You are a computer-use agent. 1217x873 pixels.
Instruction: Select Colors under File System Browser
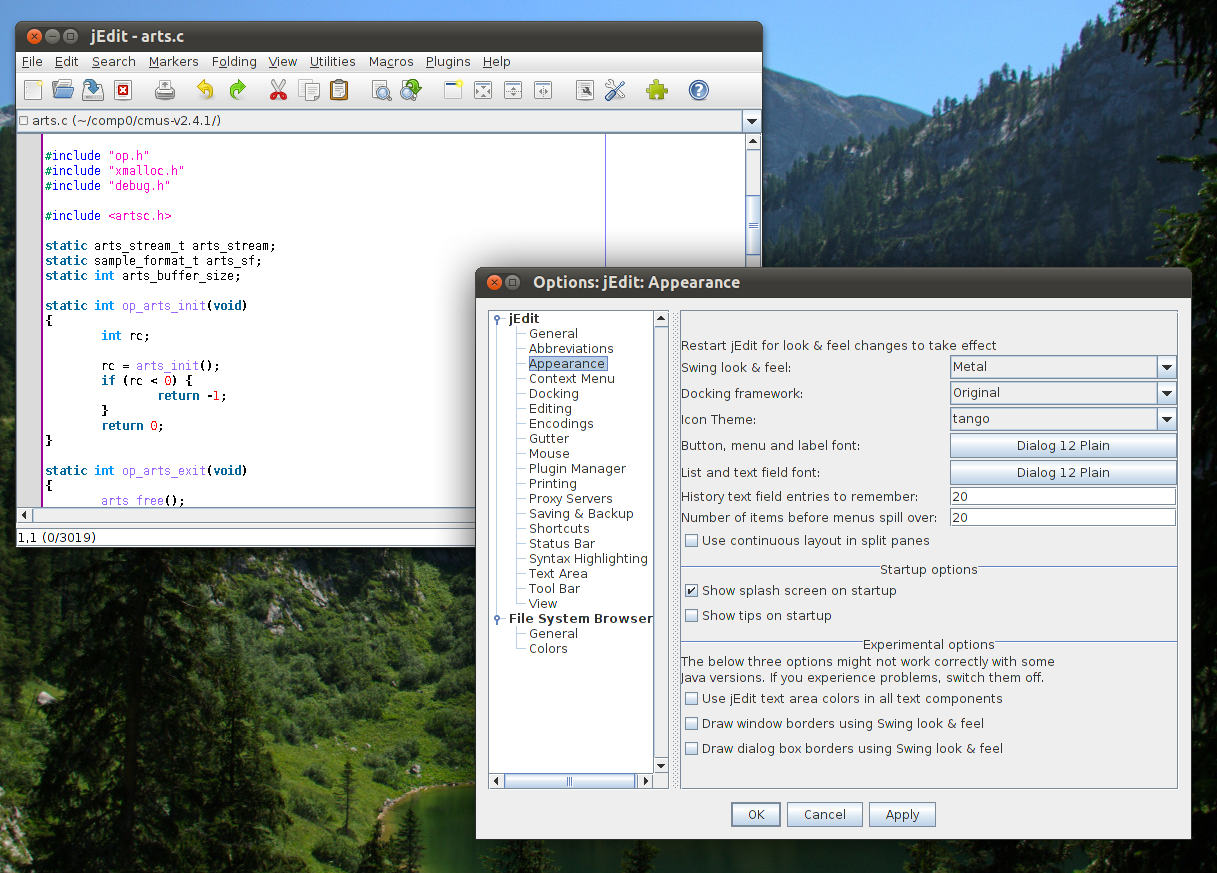(x=548, y=649)
